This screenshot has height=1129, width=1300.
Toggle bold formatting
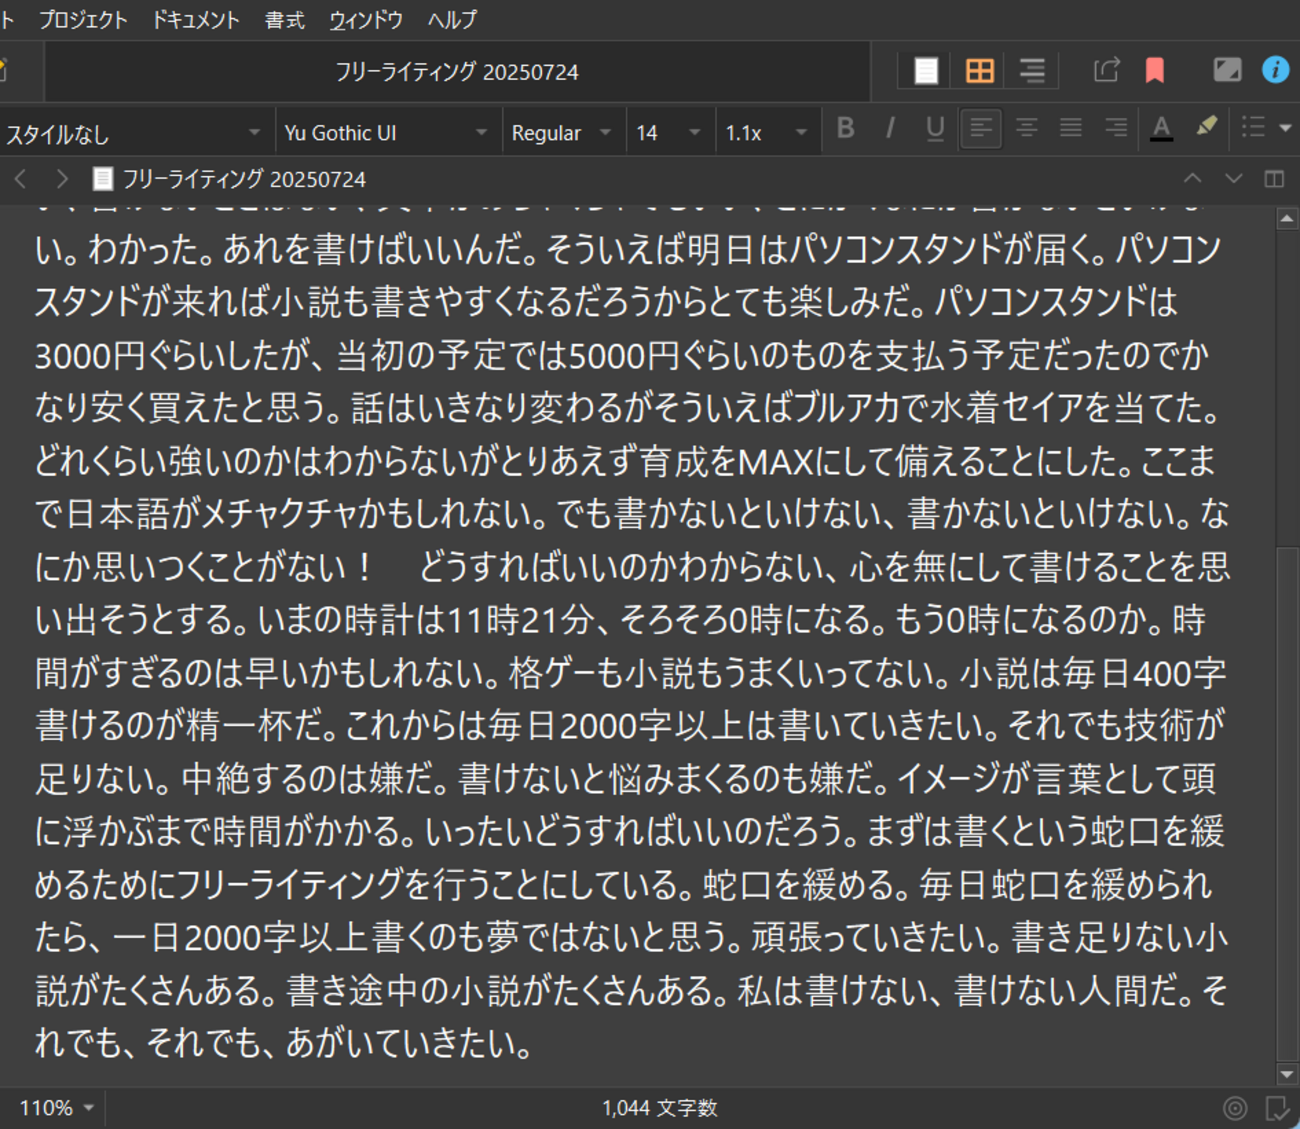tap(845, 128)
